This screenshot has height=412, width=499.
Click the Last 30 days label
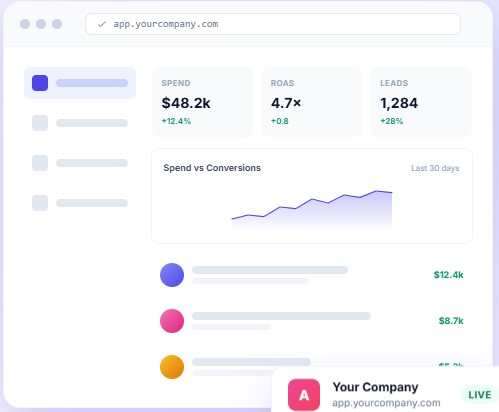coord(435,168)
